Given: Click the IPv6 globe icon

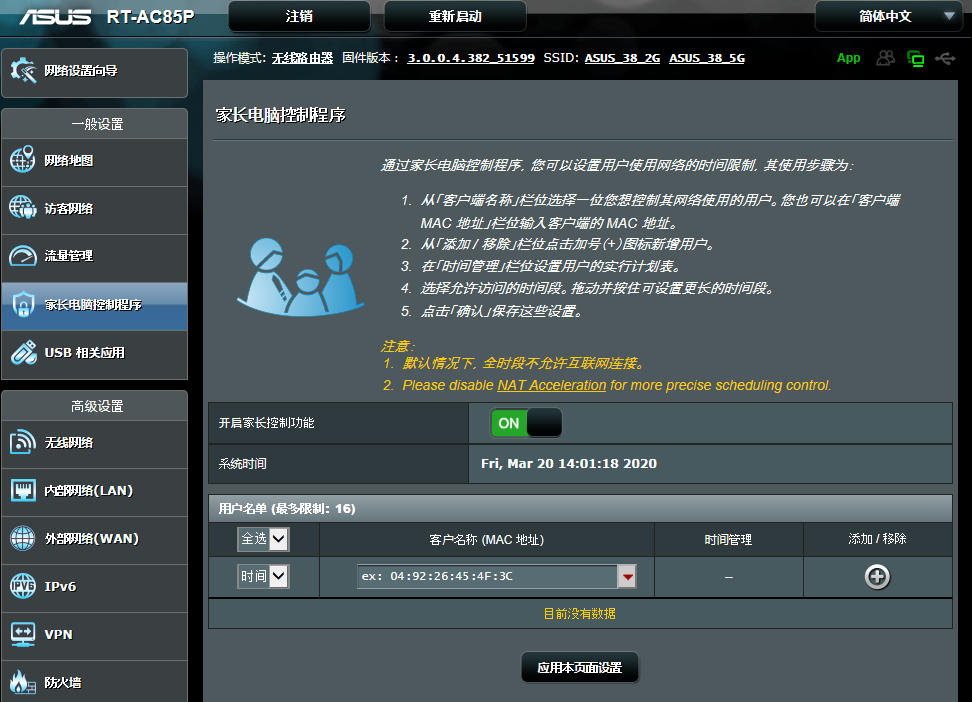Looking at the screenshot, I should click(23, 586).
